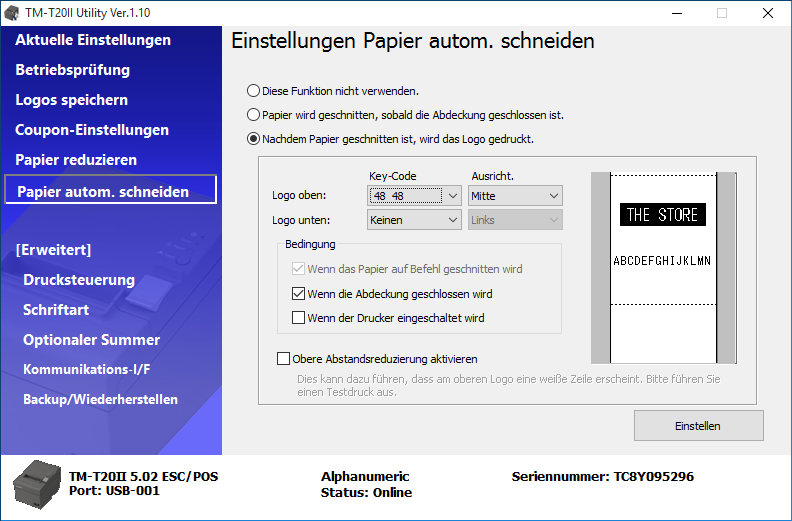792x521 pixels.
Task: Toggle 'Wenn die Abdeckung geschlossen wird' checkbox
Action: point(299,294)
